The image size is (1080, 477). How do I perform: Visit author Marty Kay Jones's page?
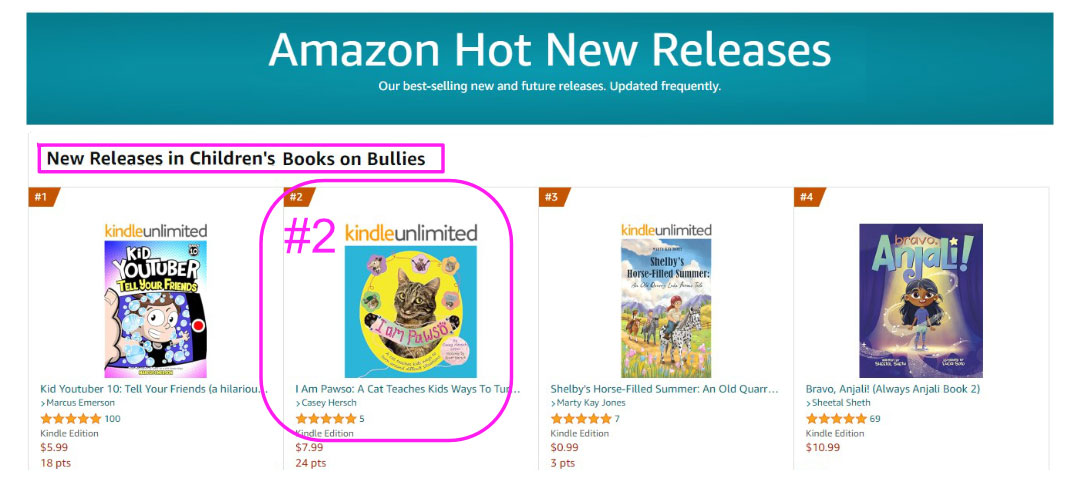point(592,403)
